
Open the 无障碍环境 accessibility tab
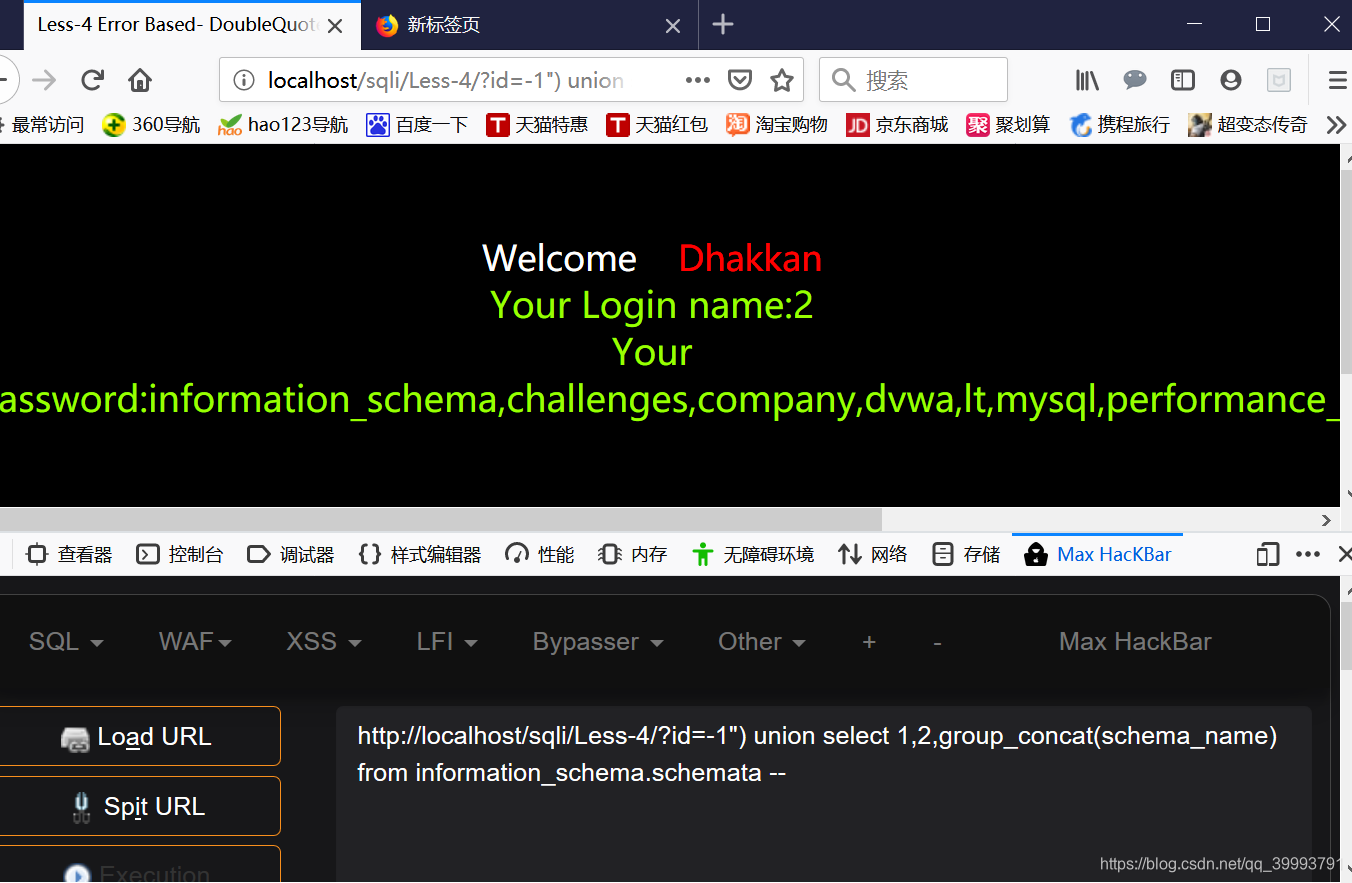click(x=753, y=554)
